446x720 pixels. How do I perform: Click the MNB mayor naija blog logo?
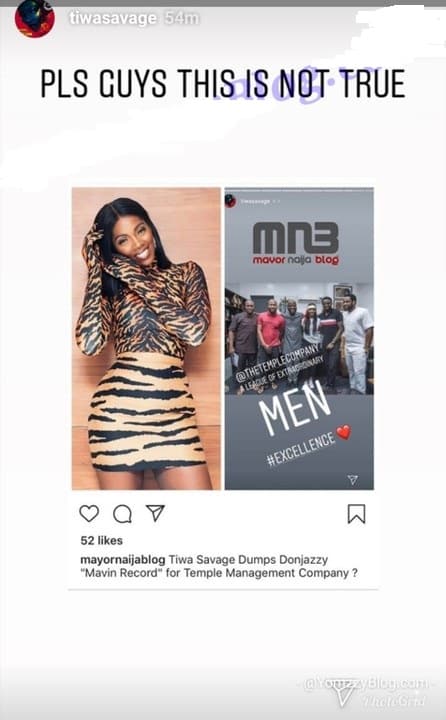[x=296, y=243]
